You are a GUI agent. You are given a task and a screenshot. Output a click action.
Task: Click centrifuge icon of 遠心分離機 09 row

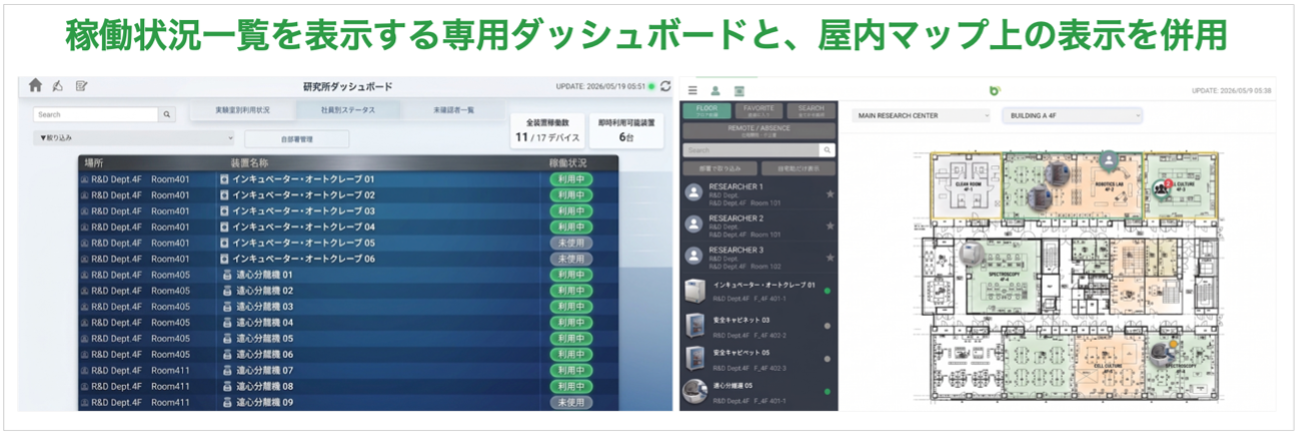click(225, 402)
